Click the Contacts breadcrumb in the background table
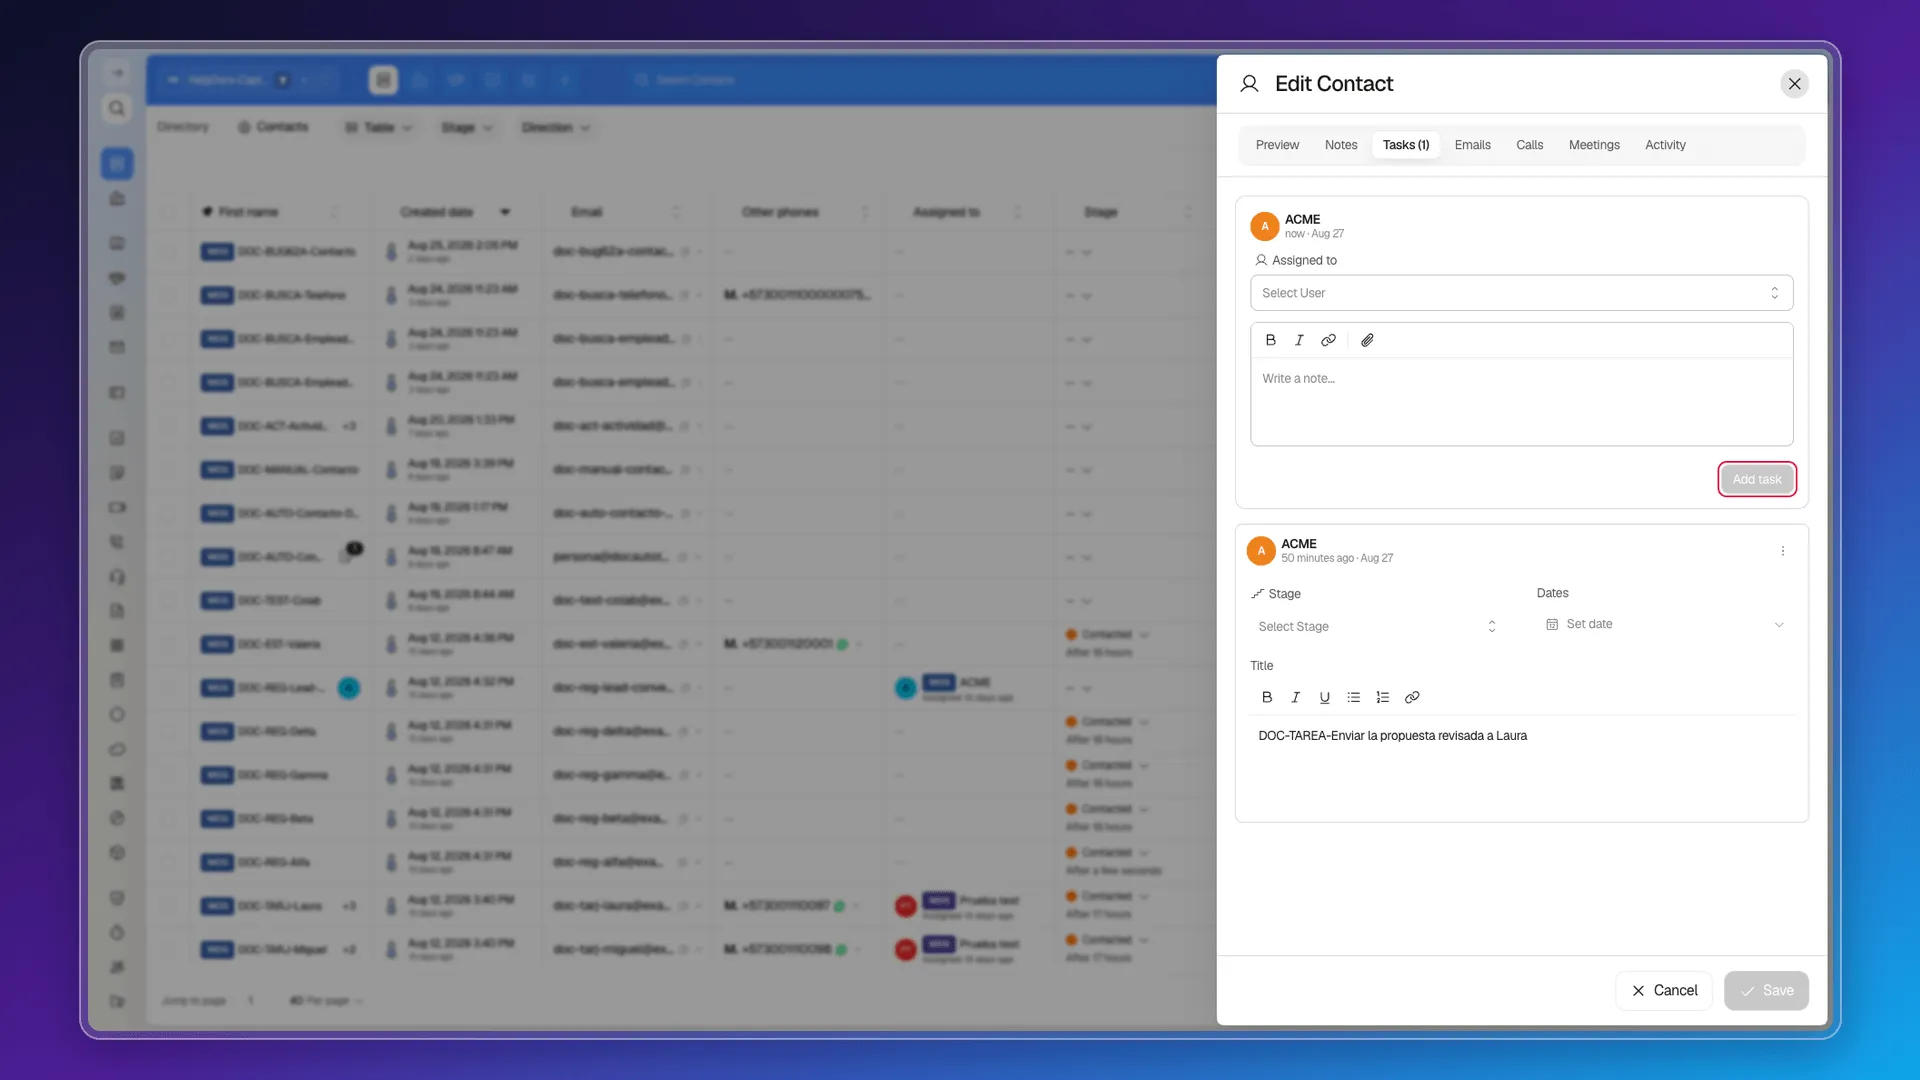Viewport: 1920px width, 1080px height. (x=273, y=127)
